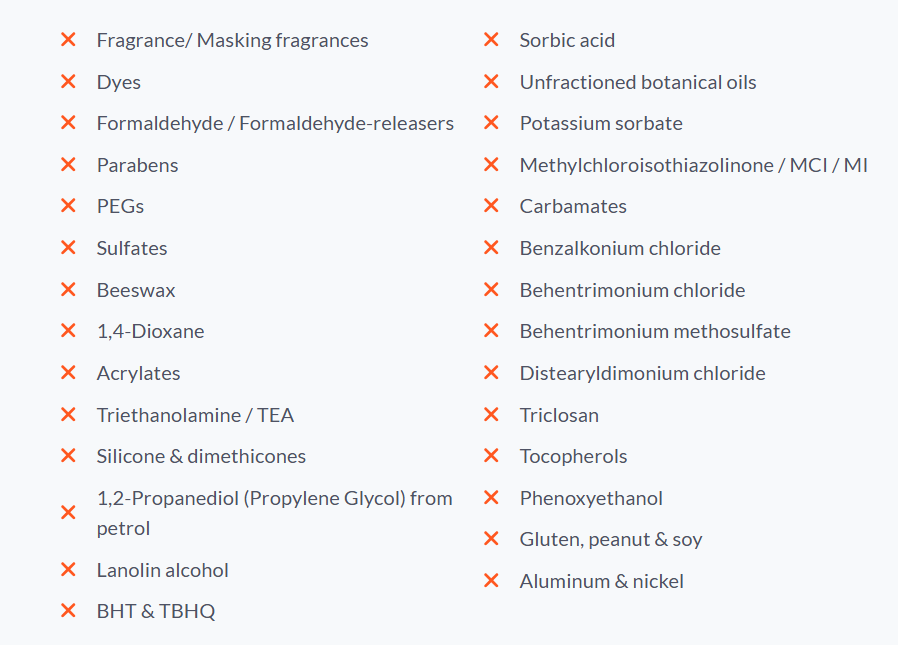Click the X icon next to Phenoxyethanol
This screenshot has width=898, height=645.
pyautogui.click(x=491, y=497)
